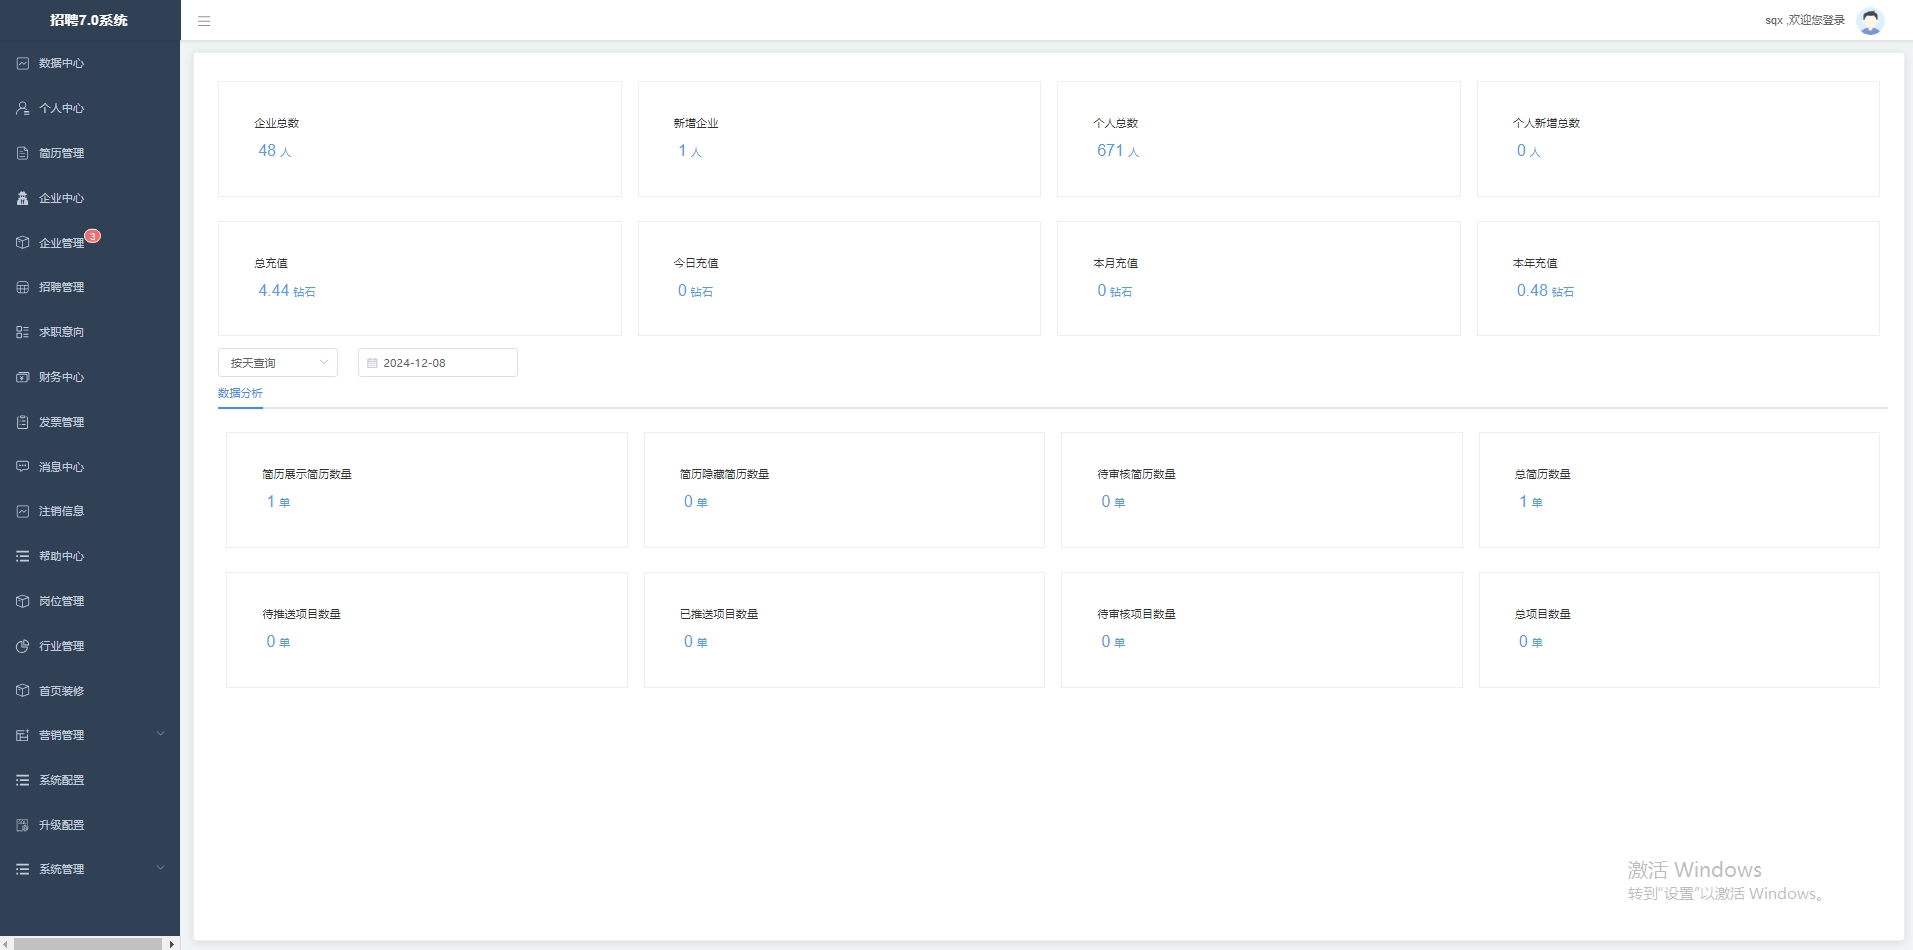Click the 求职意向 list icon
This screenshot has width=1913, height=950.
click(22, 332)
